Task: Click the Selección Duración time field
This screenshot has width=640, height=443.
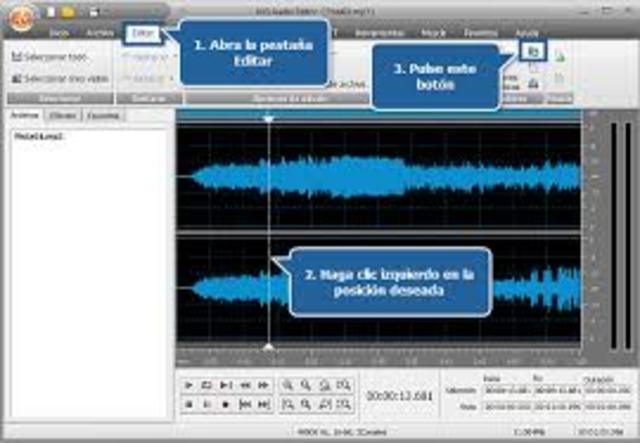Action: click(608, 391)
